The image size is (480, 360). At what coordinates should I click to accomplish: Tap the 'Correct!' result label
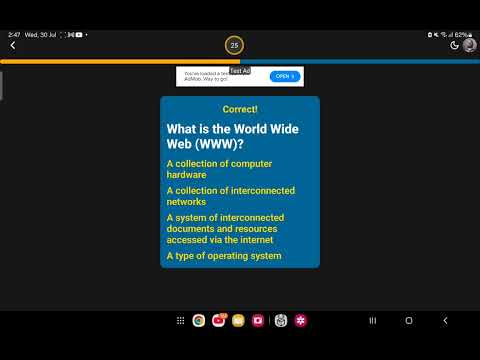click(x=240, y=109)
